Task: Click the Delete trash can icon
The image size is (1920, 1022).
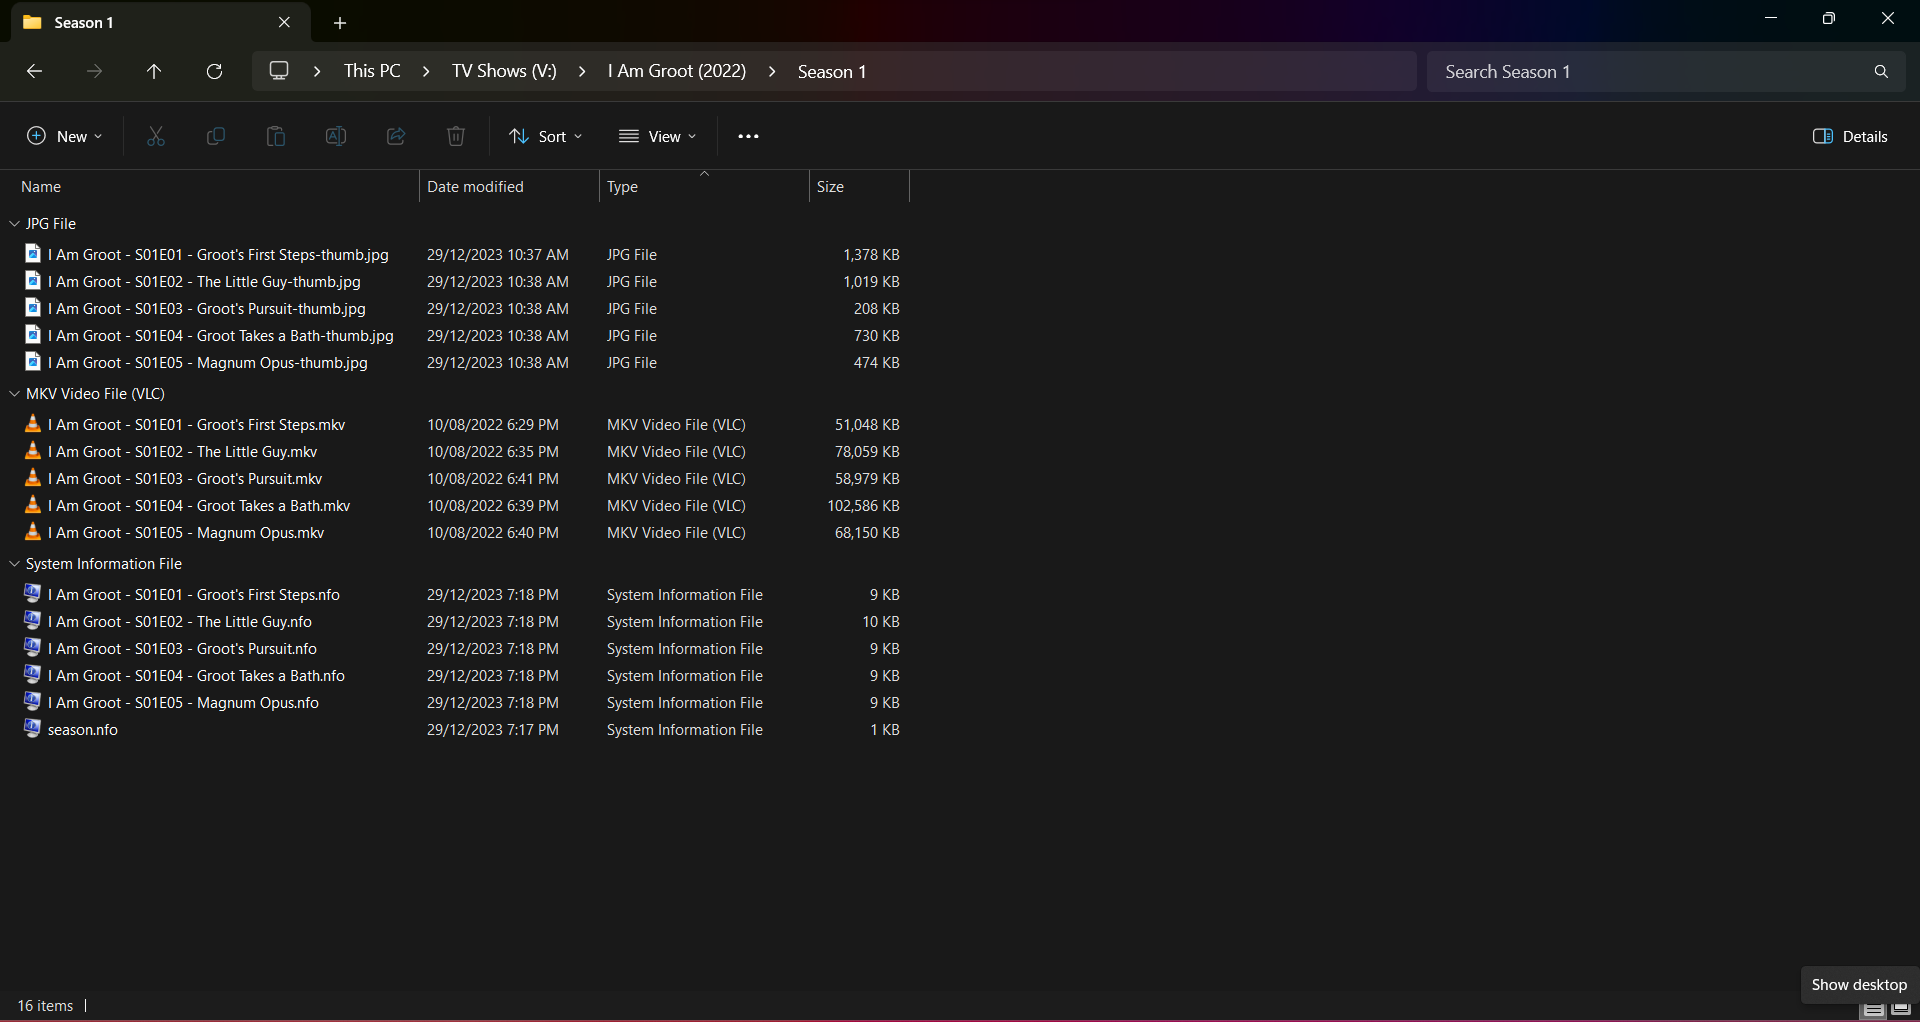Action: coord(456,137)
